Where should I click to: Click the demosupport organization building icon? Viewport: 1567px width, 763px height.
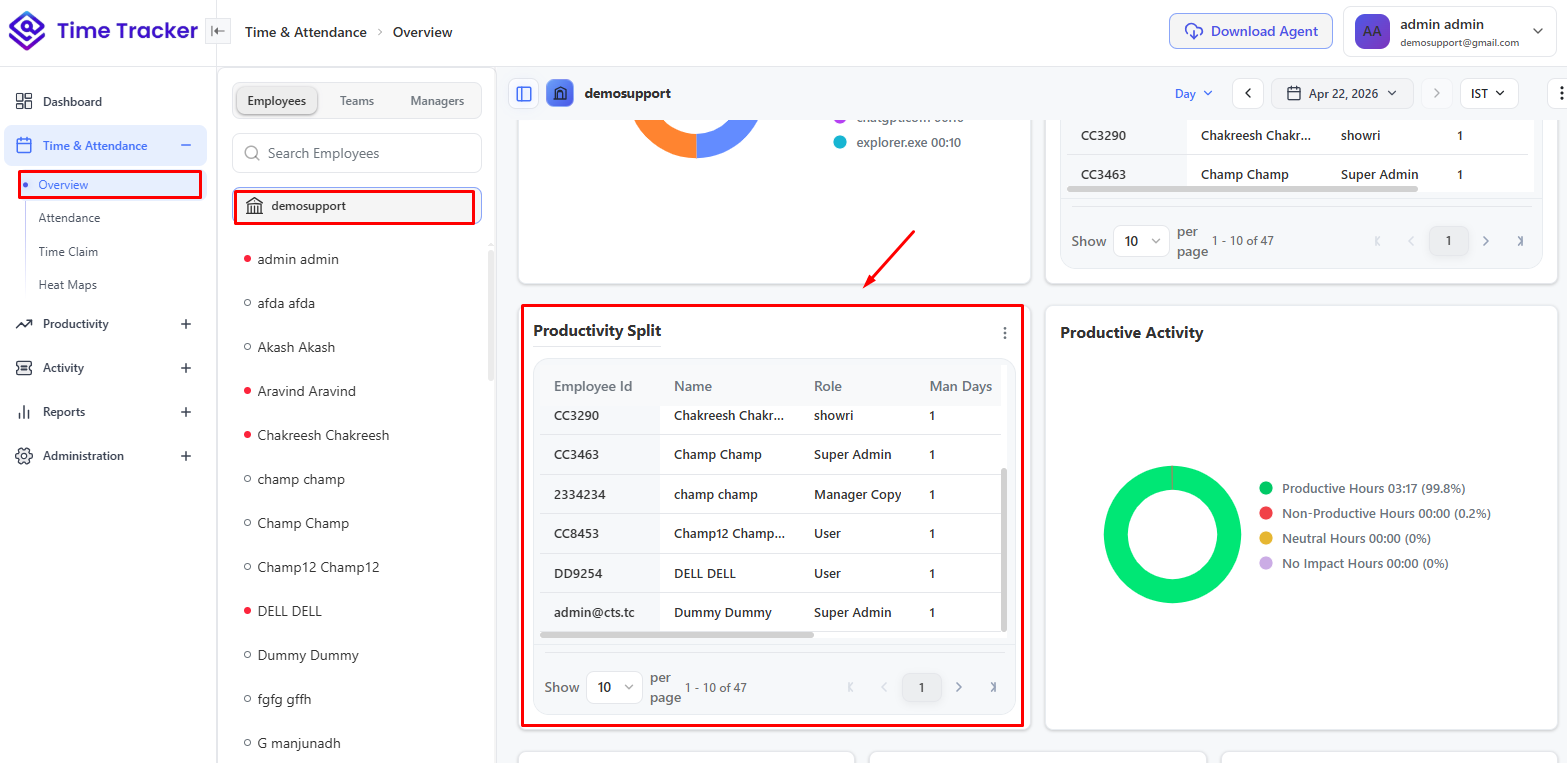[x=560, y=93]
